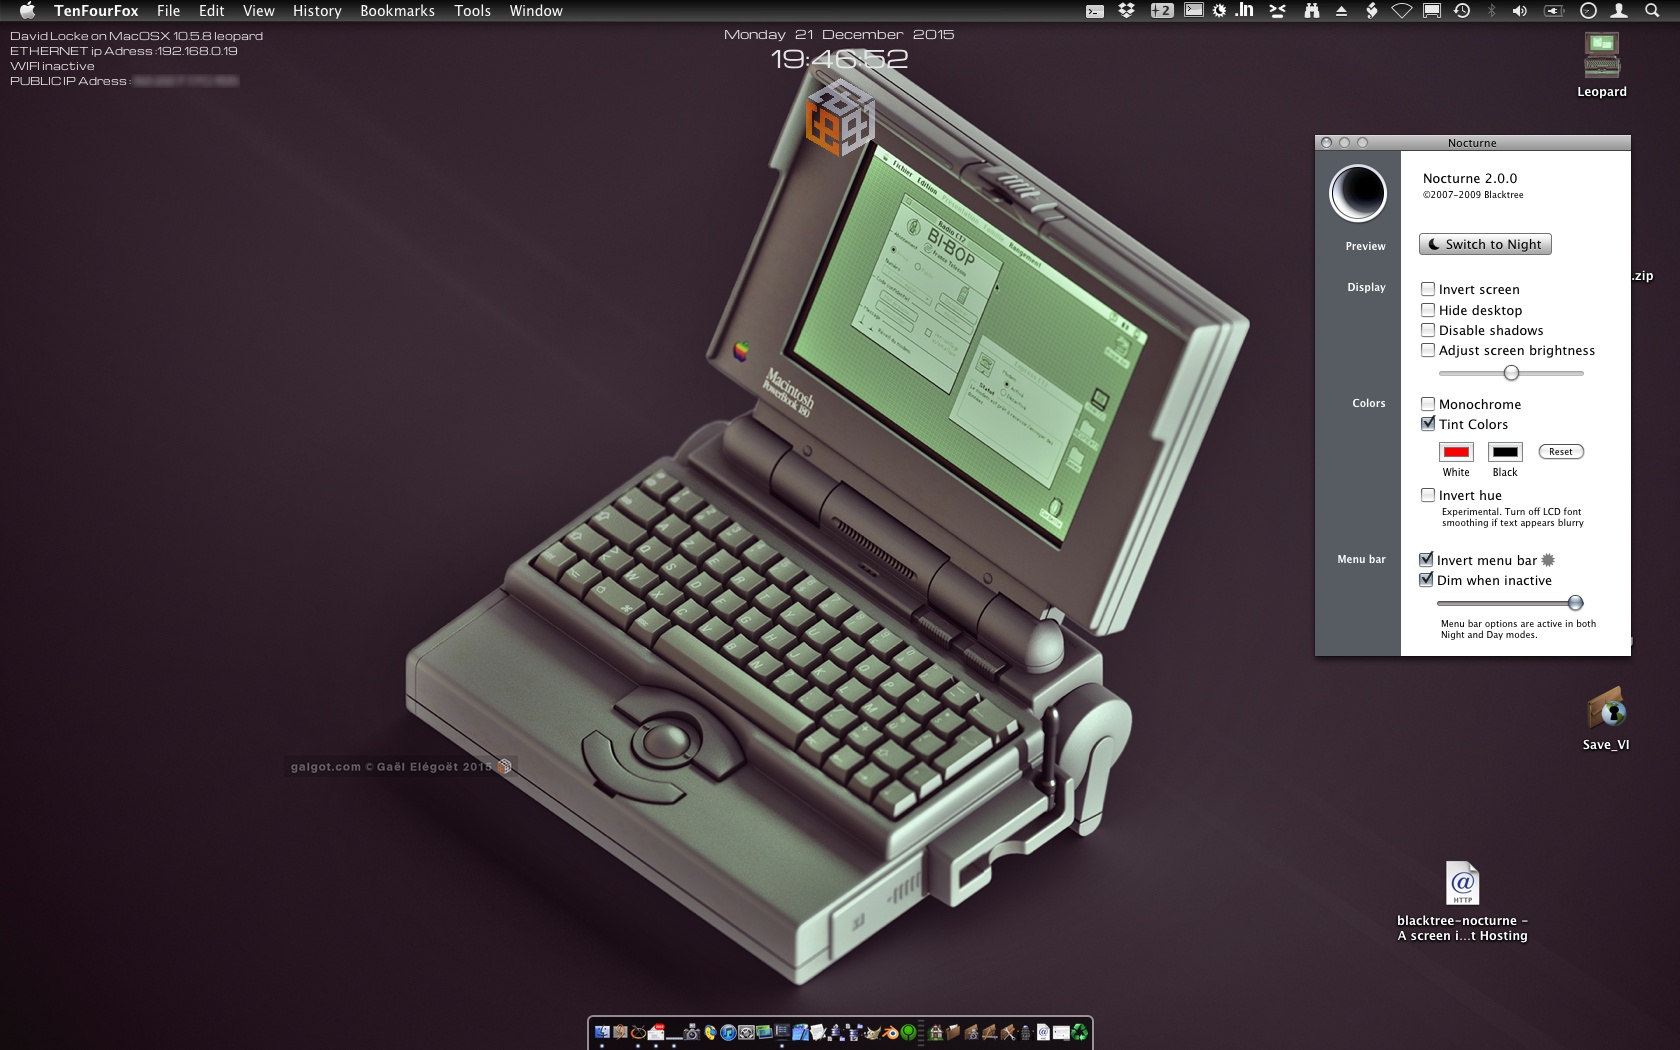Image resolution: width=1680 pixels, height=1050 pixels.
Task: Enable the Hide desktop checkbox
Action: tap(1428, 310)
